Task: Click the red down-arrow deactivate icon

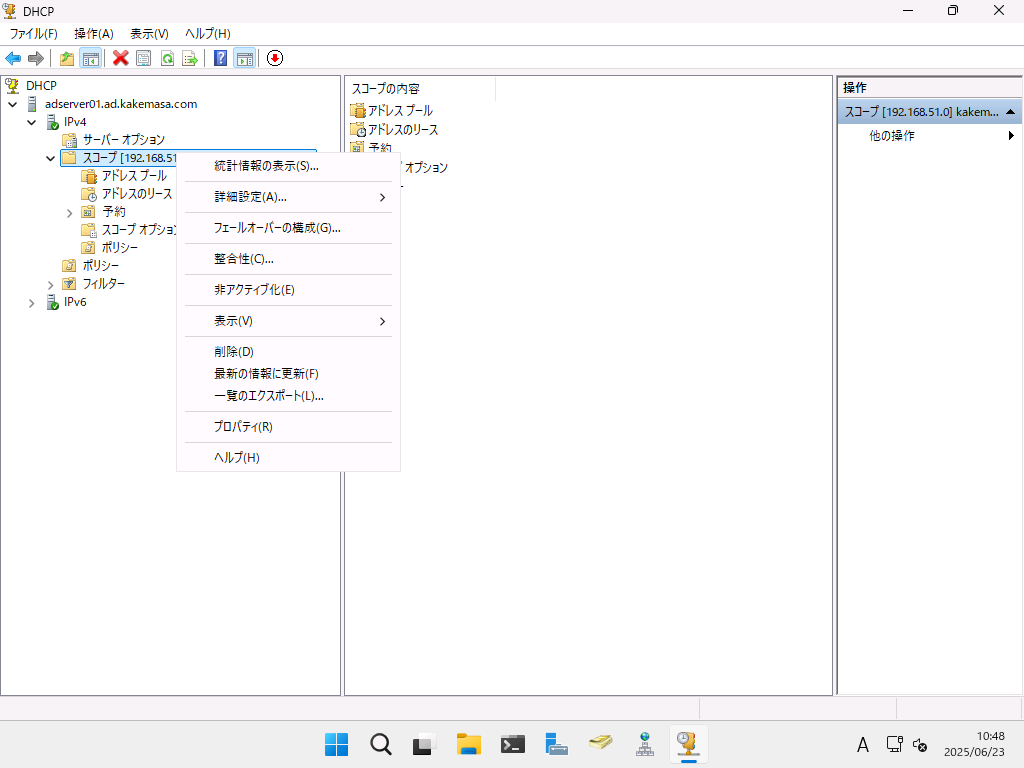Action: click(x=275, y=58)
